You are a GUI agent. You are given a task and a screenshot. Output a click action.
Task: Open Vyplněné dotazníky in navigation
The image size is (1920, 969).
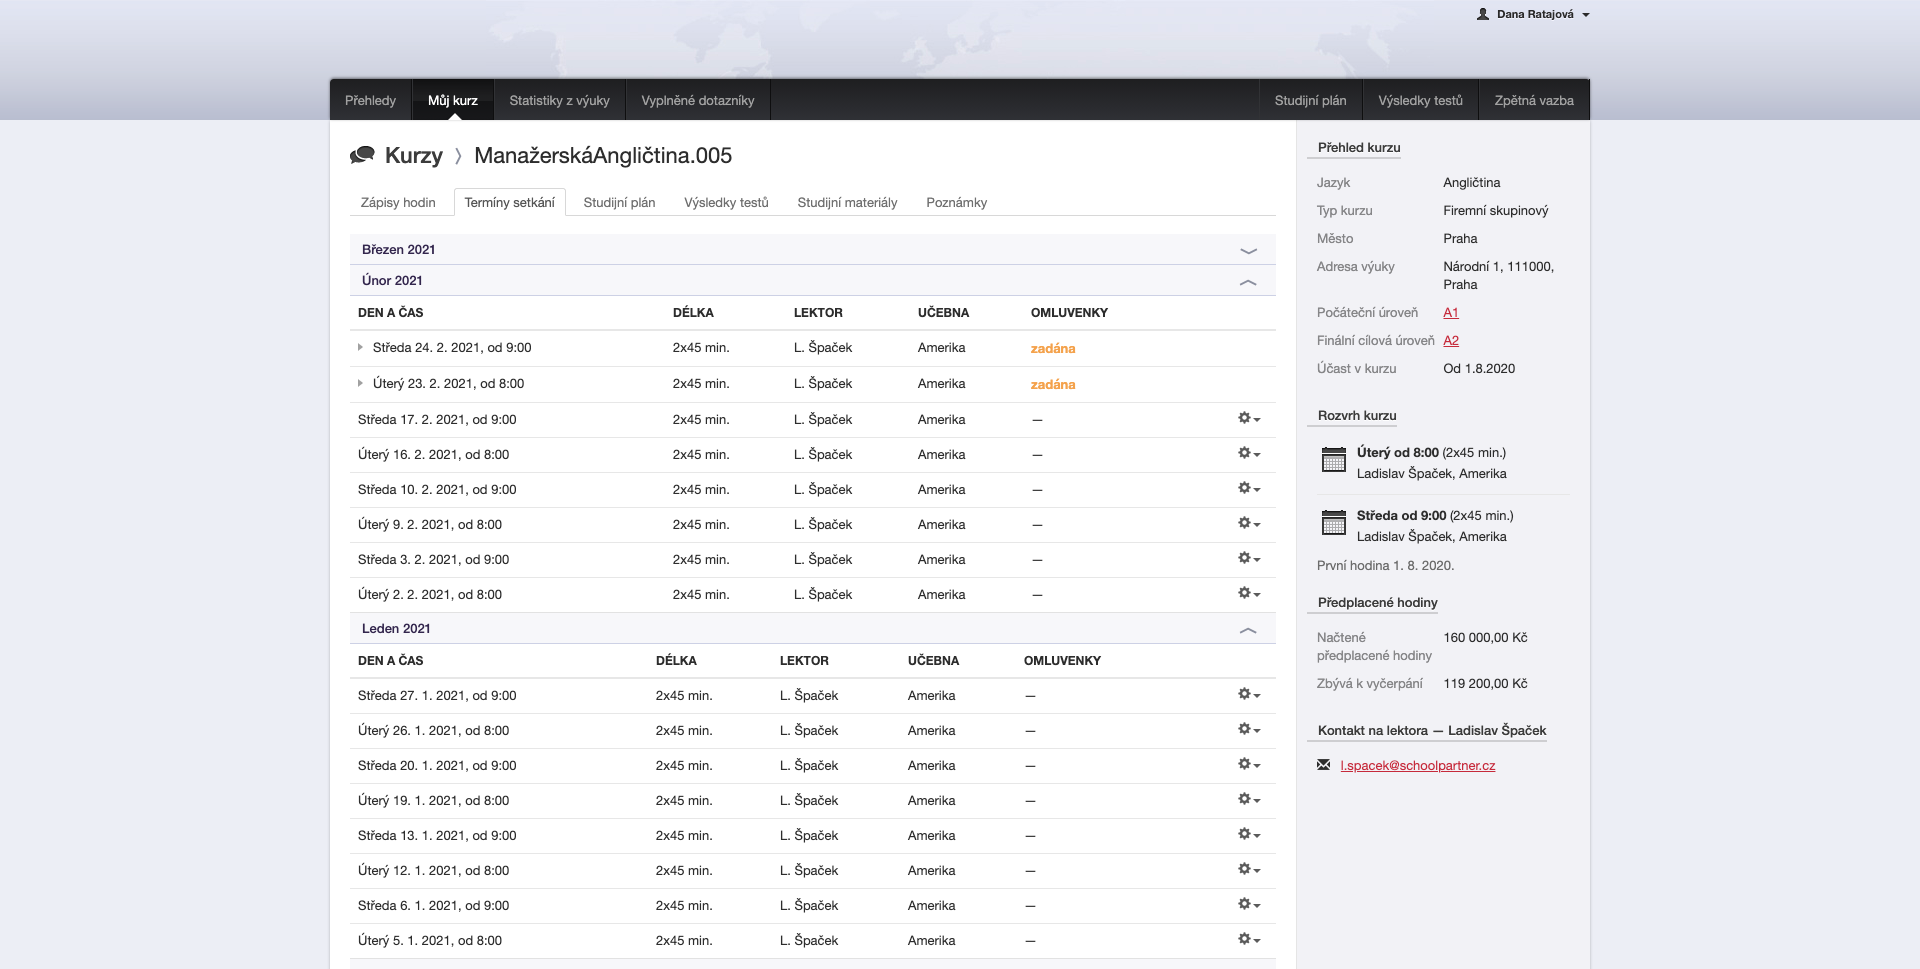click(x=698, y=100)
